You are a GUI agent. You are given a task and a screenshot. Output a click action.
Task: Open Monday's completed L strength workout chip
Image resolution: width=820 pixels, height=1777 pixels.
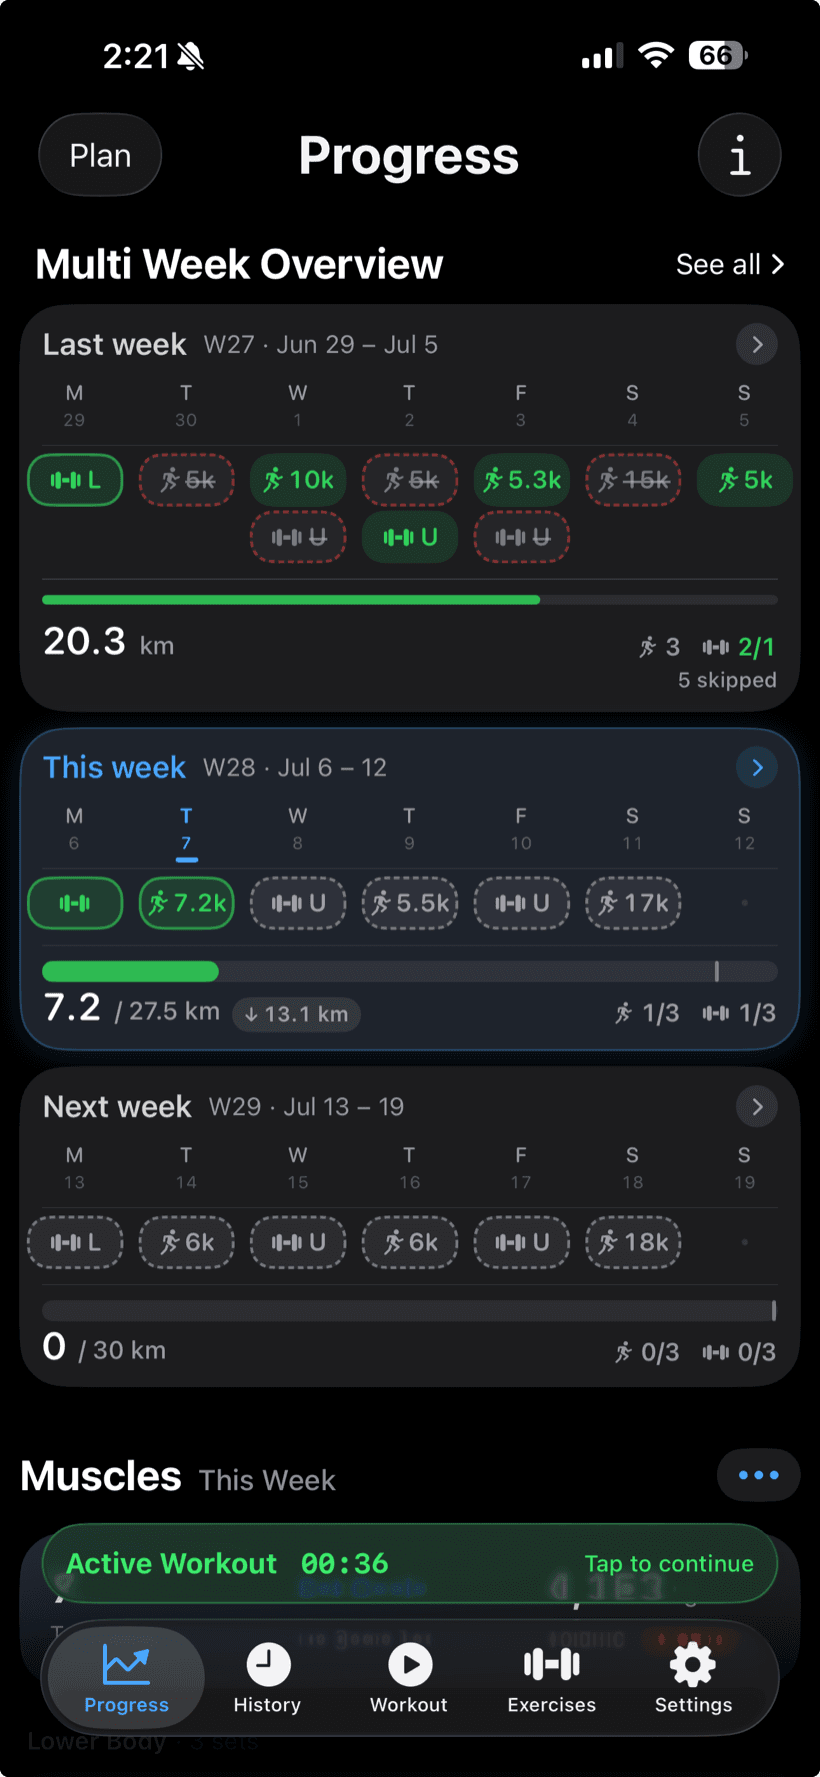pos(75,480)
